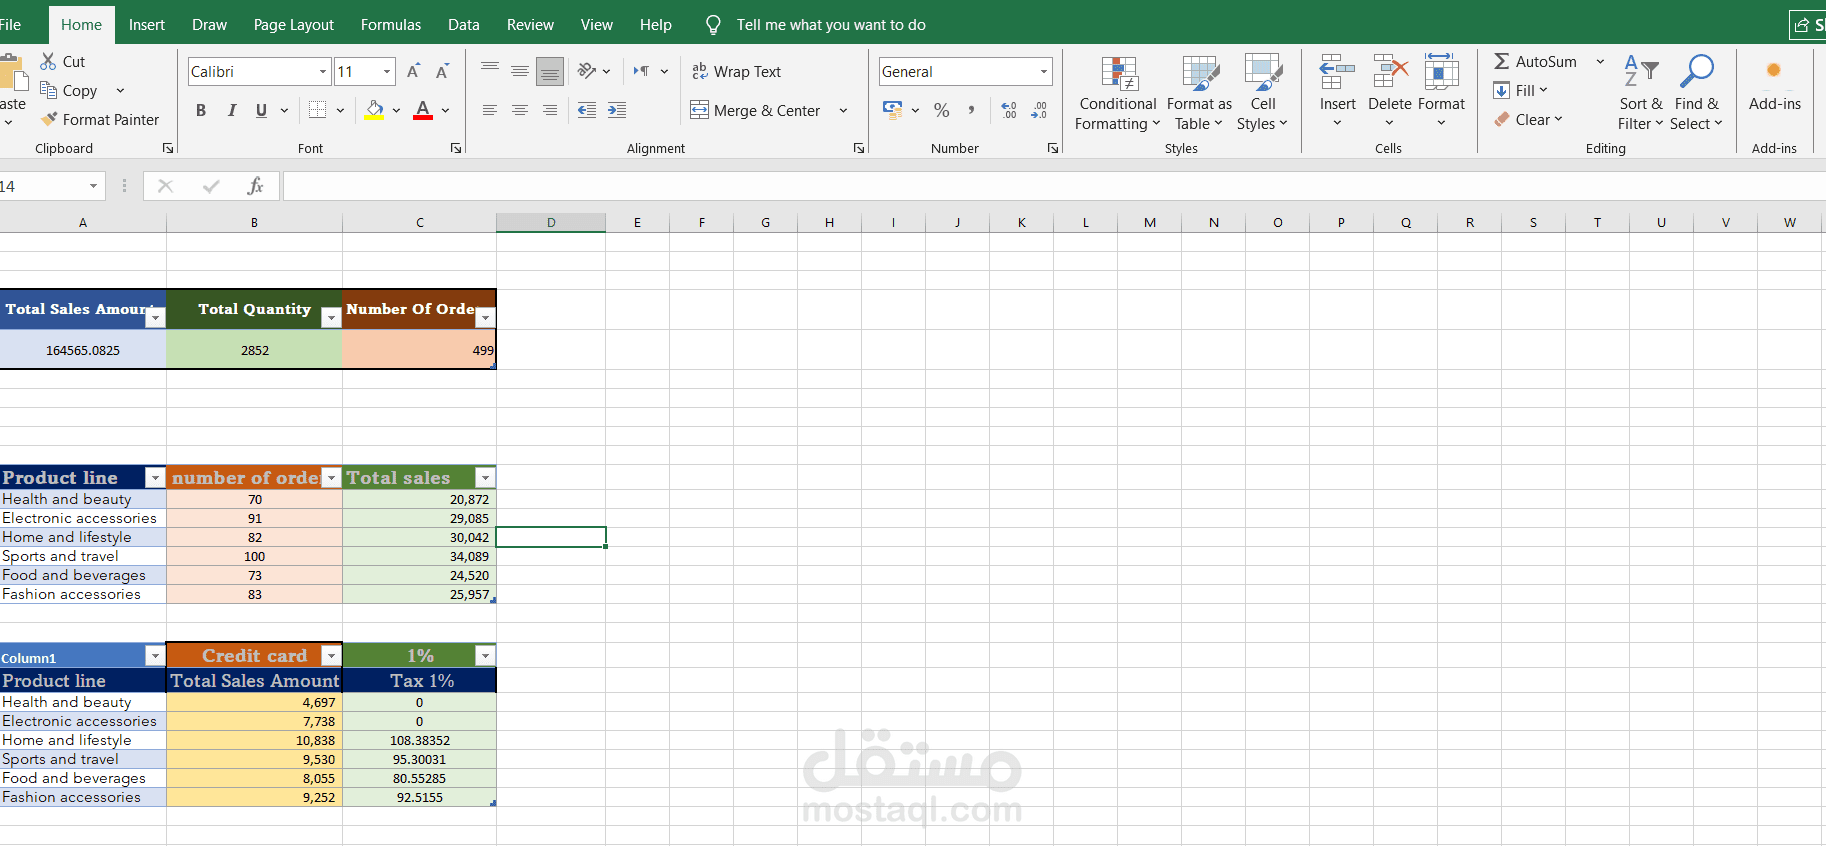The image size is (1826, 846).
Task: Click the Middle Align icon
Action: [x=520, y=71]
